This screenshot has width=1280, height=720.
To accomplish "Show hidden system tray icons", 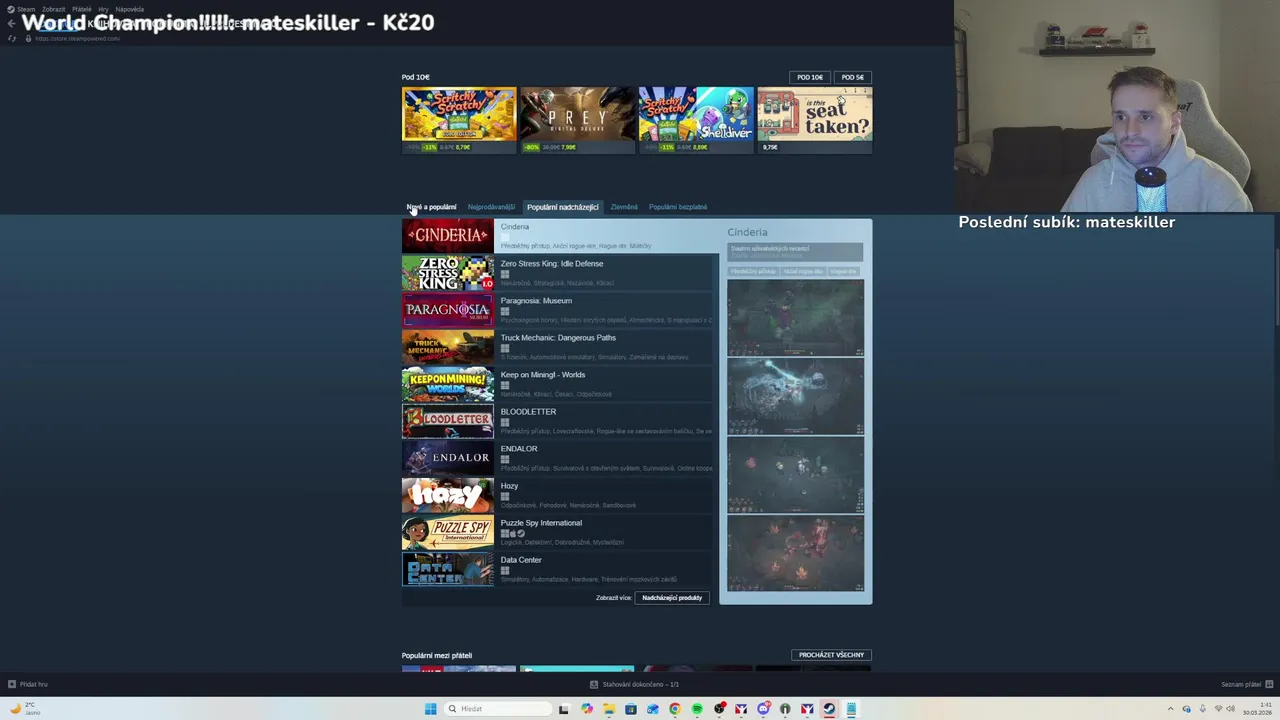I will click(x=1171, y=709).
